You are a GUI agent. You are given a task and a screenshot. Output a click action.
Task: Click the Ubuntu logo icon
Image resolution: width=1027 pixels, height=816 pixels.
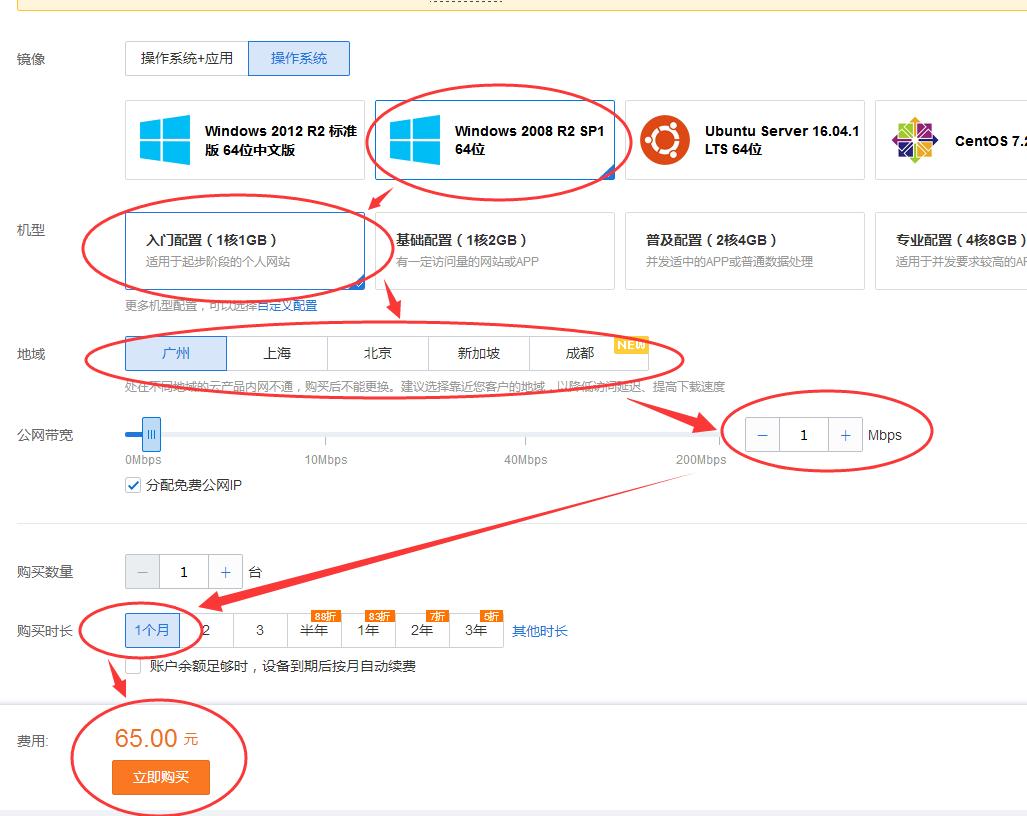coord(665,140)
